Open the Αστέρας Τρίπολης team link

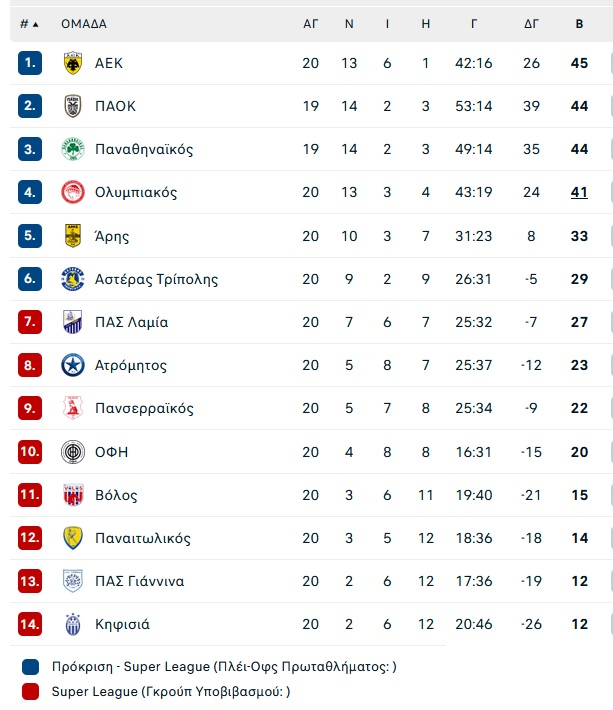[x=156, y=279]
